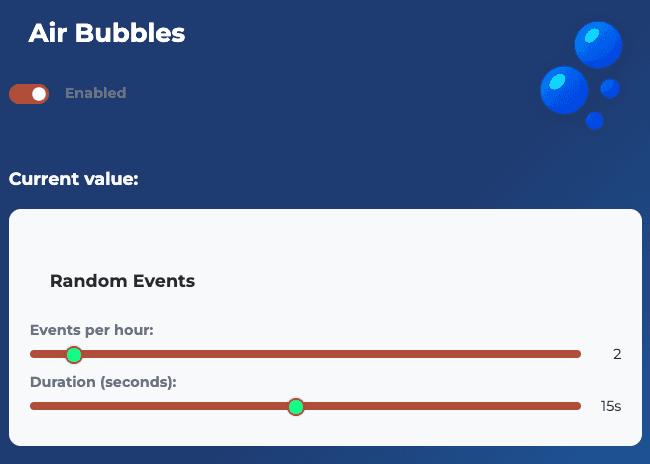Click the midpoint of Events per hour track

305,354
